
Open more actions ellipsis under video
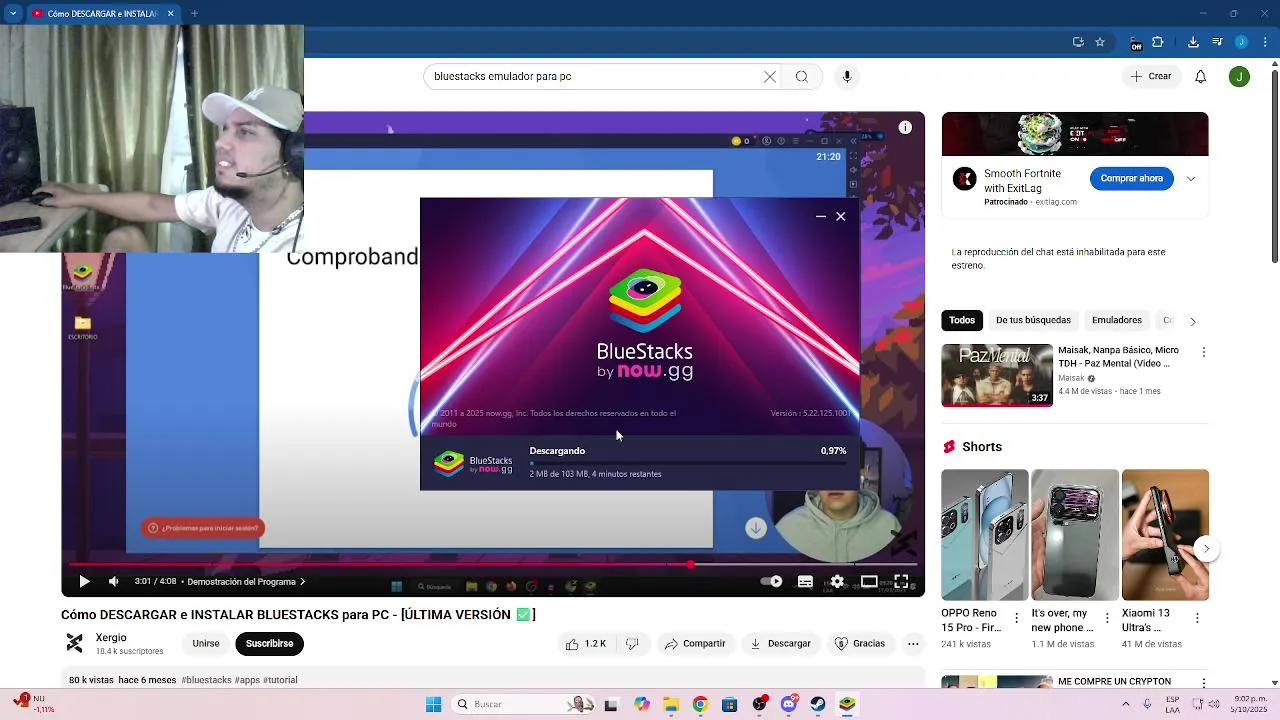[x=913, y=644]
